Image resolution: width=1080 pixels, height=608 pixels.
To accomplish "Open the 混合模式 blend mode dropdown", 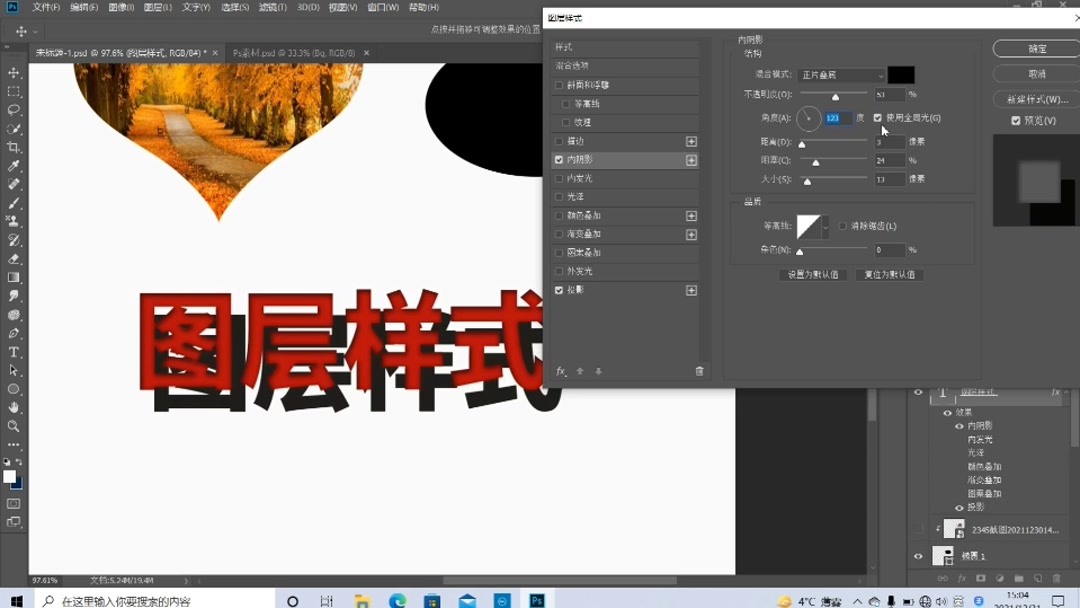I will click(843, 74).
